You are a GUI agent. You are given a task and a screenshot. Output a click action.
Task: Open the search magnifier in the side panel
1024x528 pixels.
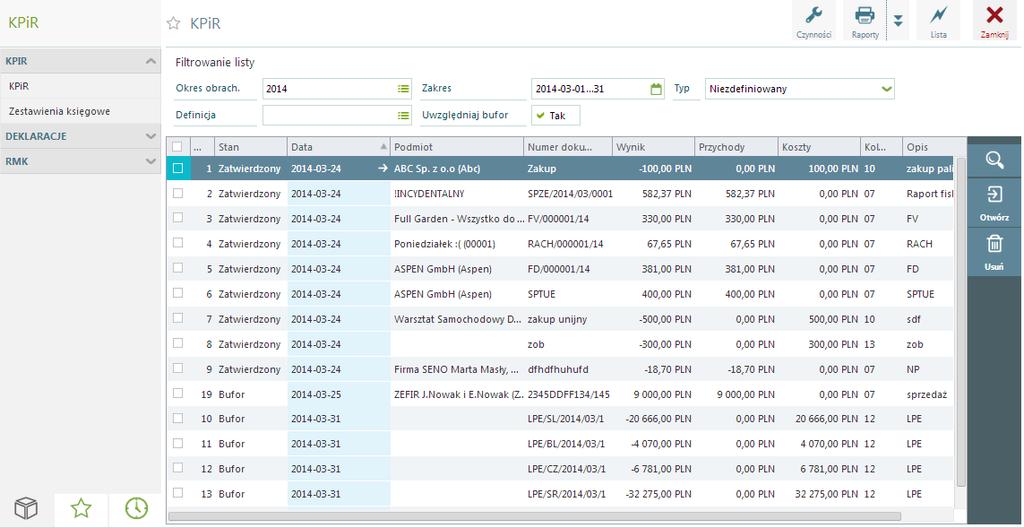995,160
